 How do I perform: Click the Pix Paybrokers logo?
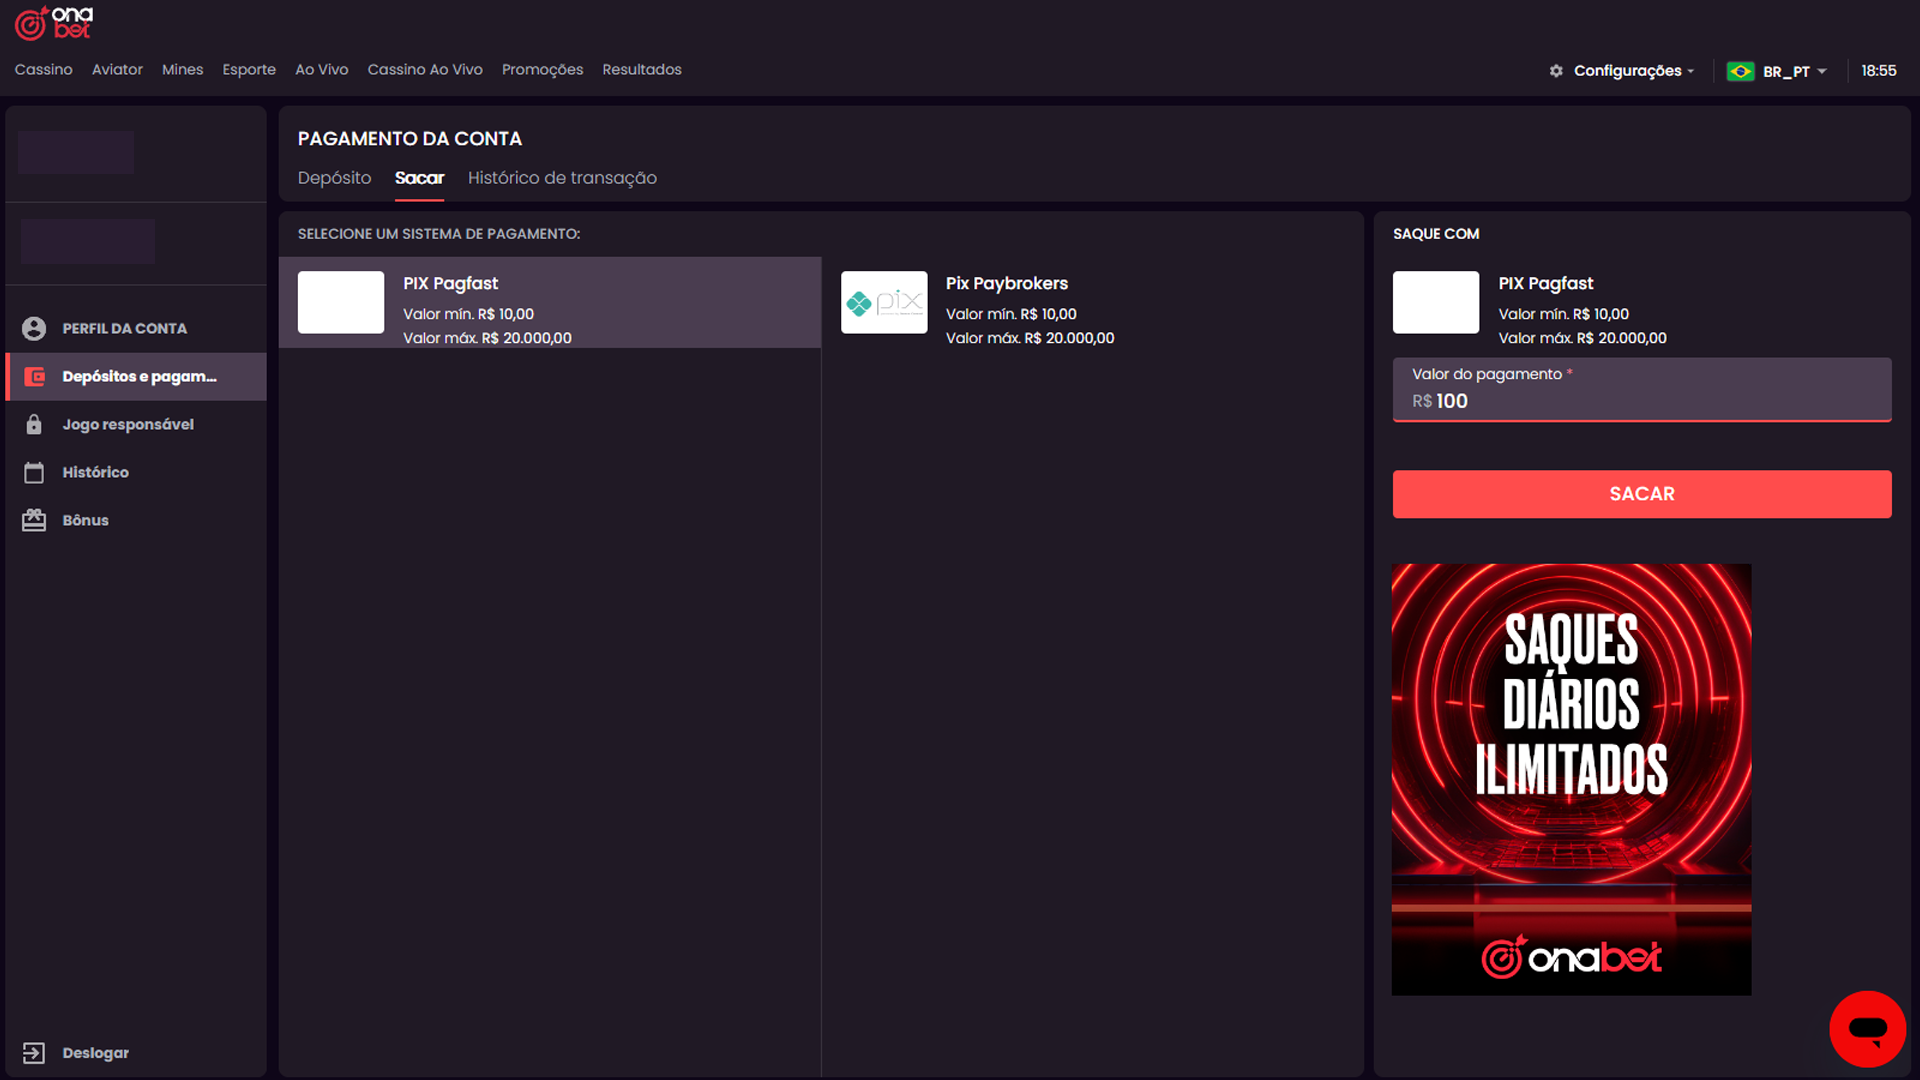click(884, 302)
